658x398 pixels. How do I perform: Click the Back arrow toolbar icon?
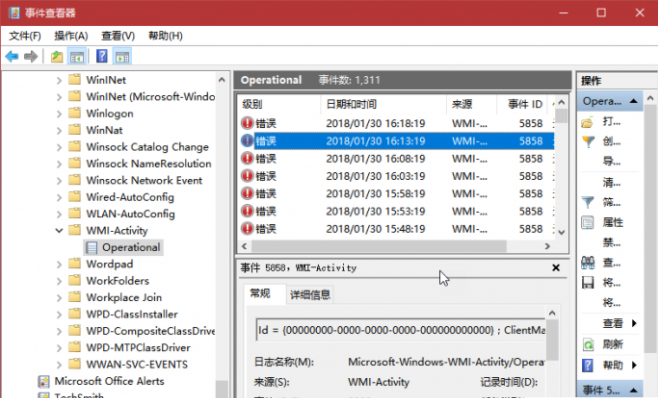coord(12,56)
